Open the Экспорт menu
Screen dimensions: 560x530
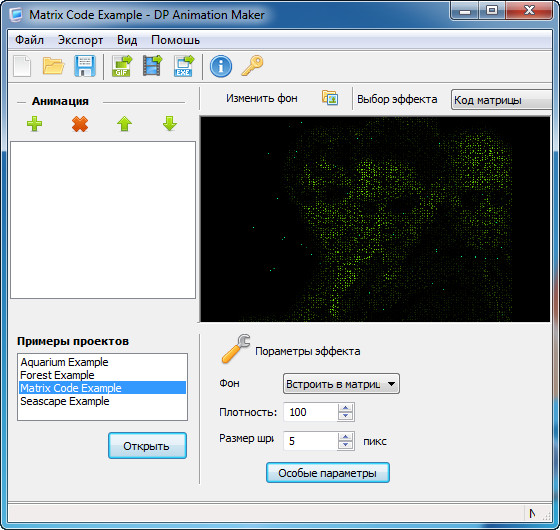pos(80,40)
